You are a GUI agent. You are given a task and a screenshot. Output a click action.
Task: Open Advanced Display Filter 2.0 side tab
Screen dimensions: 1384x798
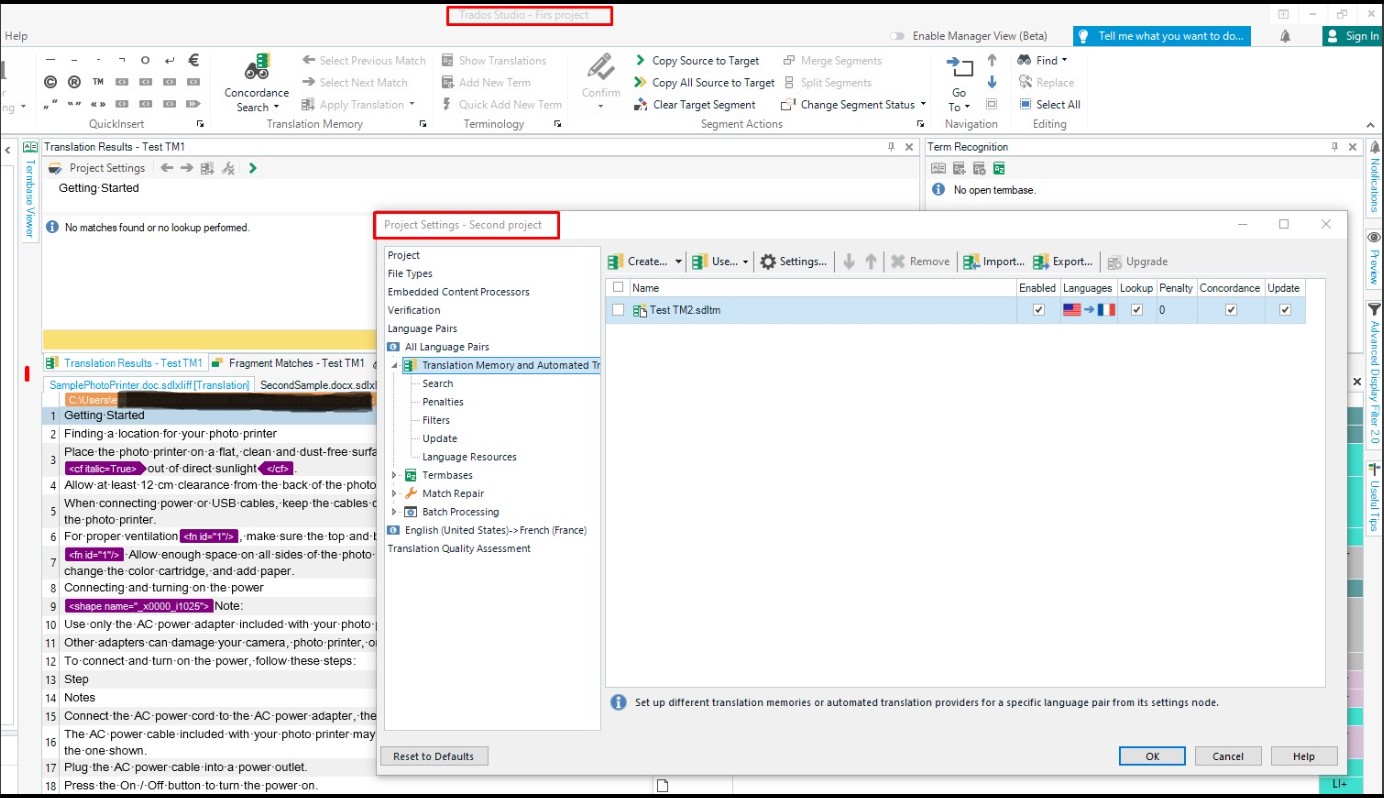(1374, 374)
